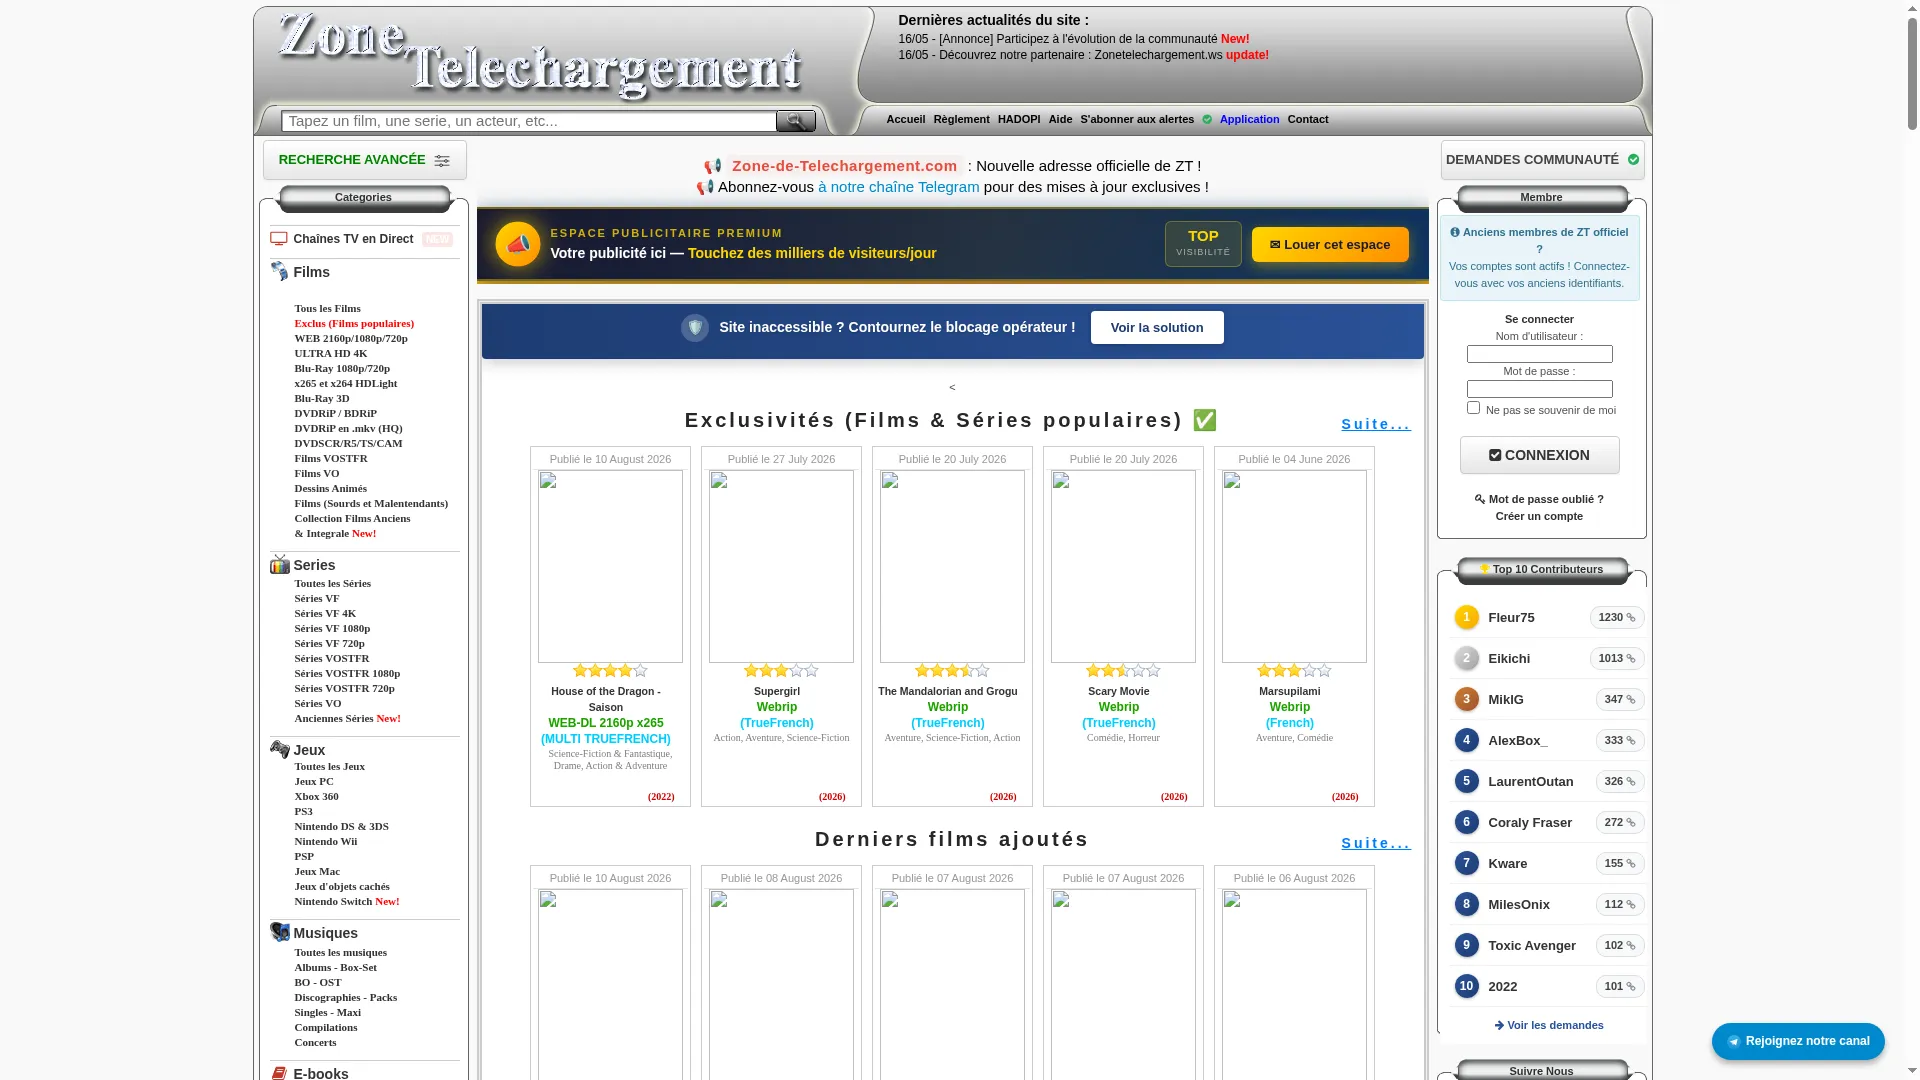Click the Jeux gamepad icon

click(x=280, y=749)
